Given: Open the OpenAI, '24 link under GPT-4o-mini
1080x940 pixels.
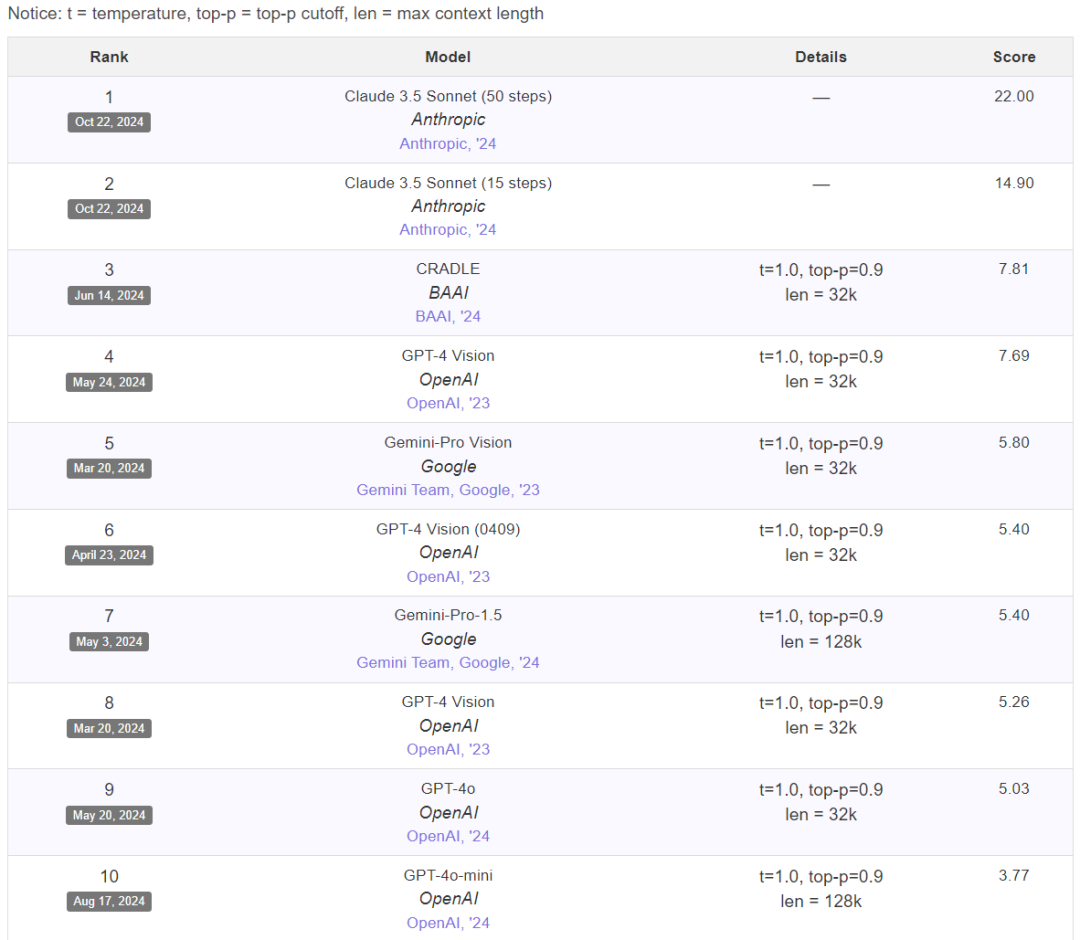Looking at the screenshot, I should click(448, 923).
